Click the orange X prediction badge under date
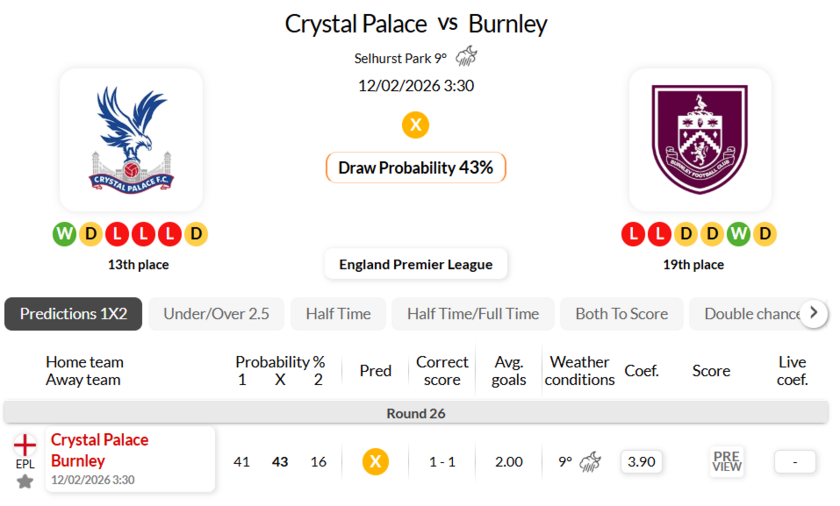 [415, 125]
